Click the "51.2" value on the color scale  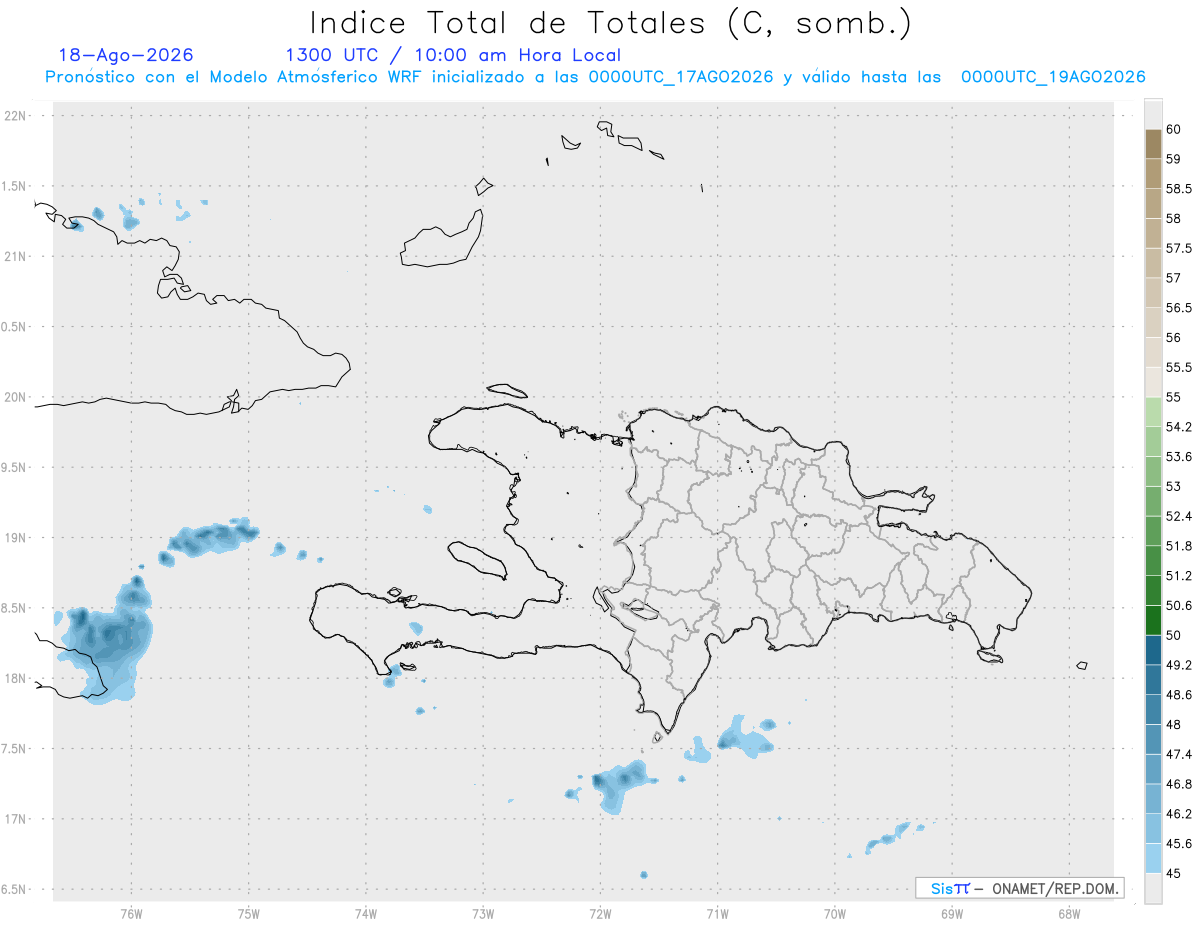pos(1178,576)
